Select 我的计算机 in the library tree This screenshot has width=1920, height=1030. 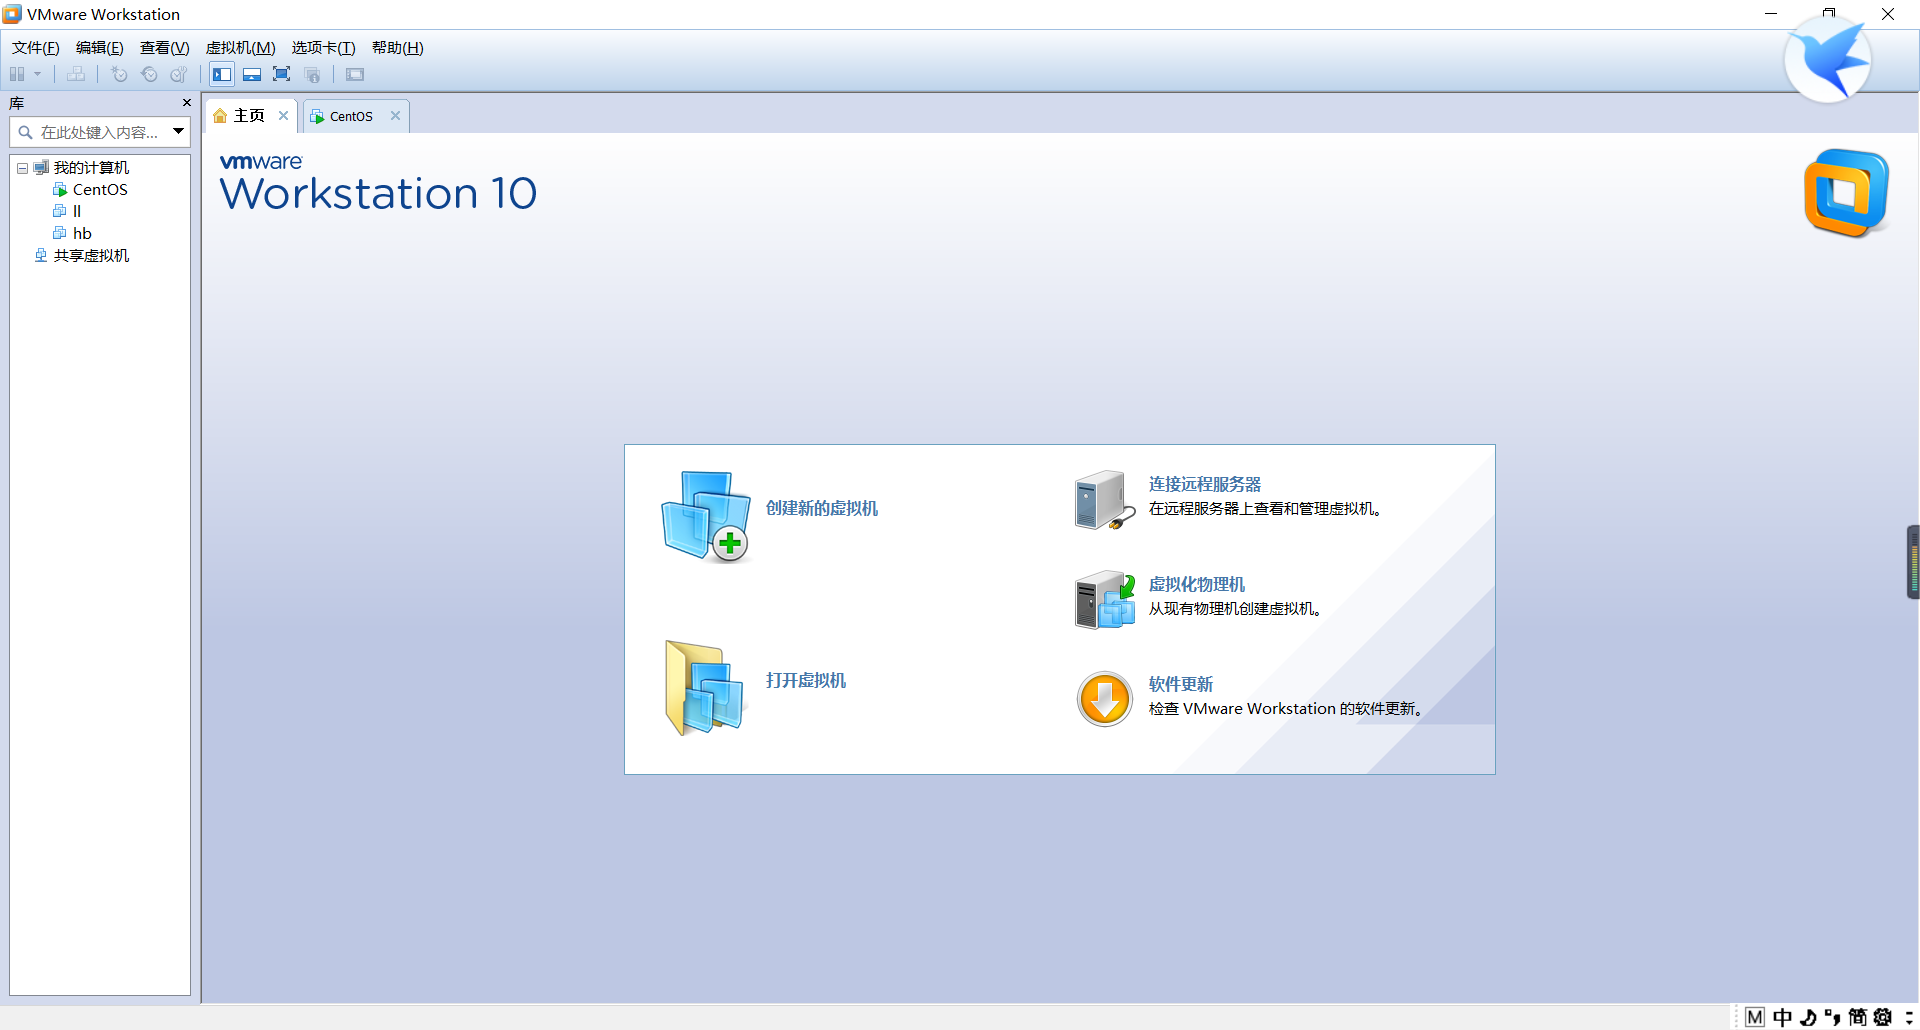point(91,168)
